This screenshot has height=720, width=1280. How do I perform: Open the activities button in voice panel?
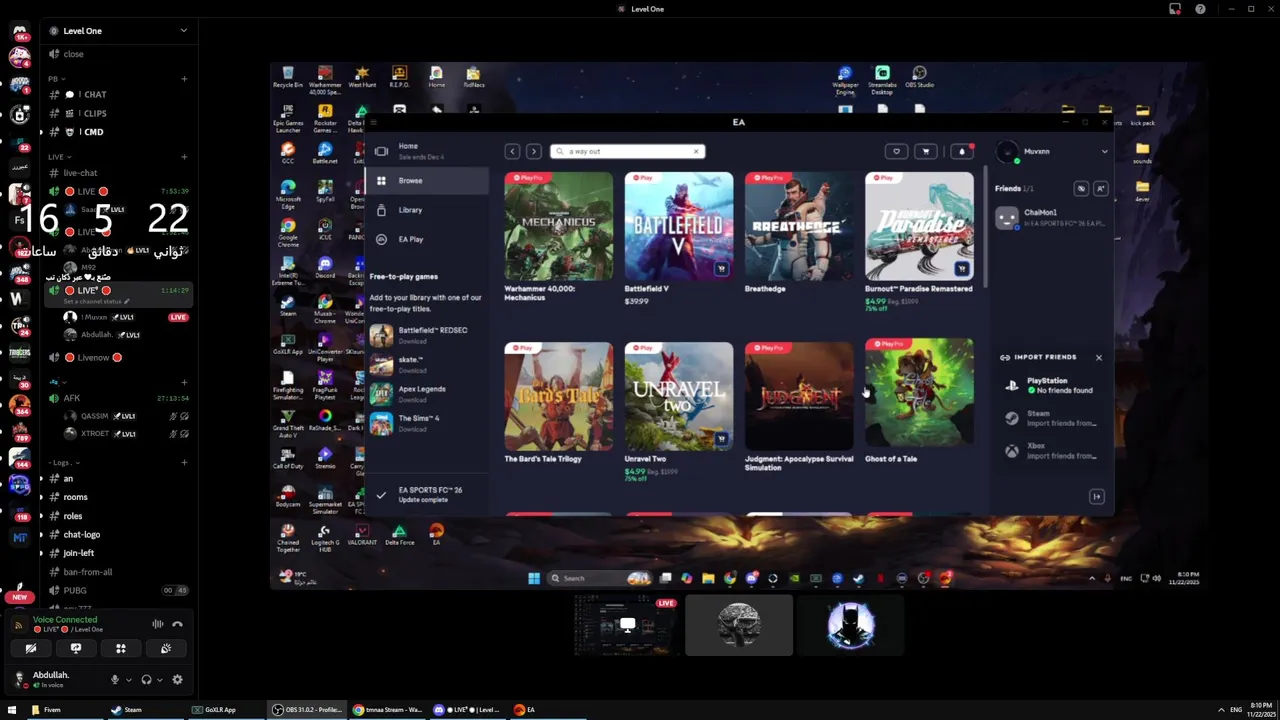121,648
